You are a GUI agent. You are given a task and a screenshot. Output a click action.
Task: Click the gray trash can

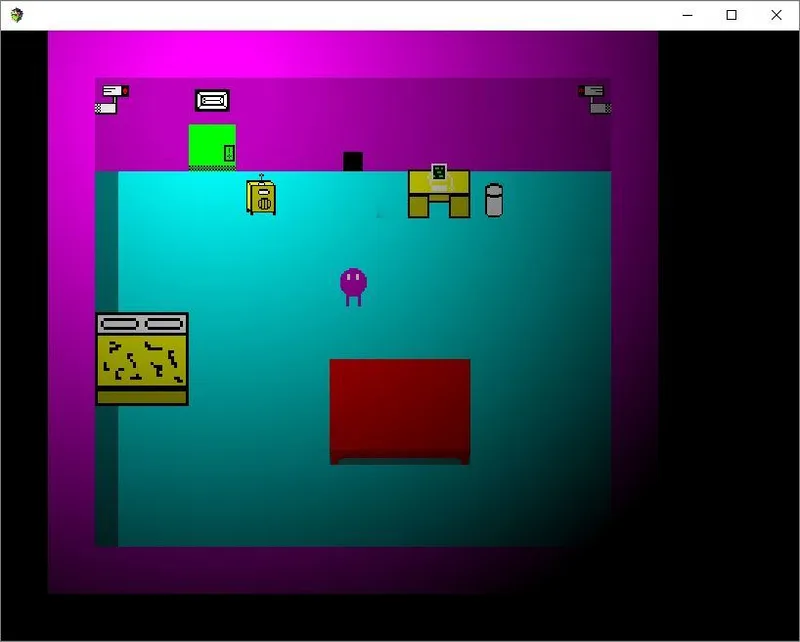[x=493, y=200]
